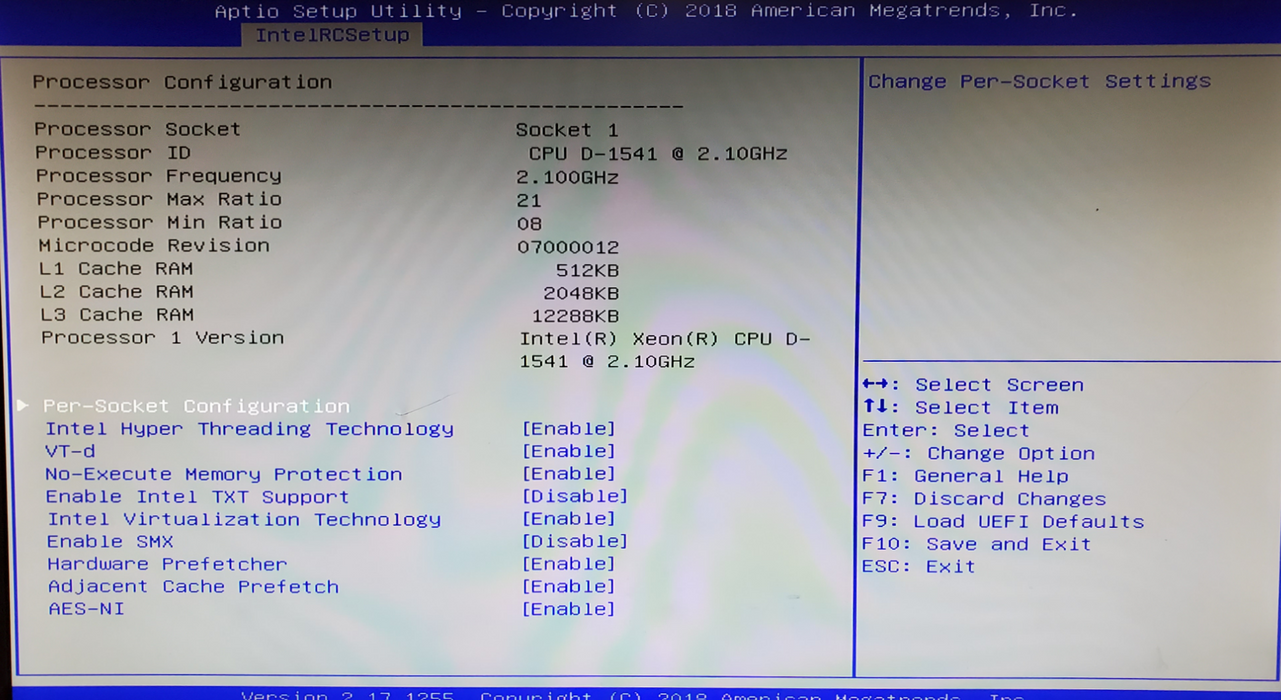
Task: Select Enable Intel TXT Support option
Action: pos(198,497)
